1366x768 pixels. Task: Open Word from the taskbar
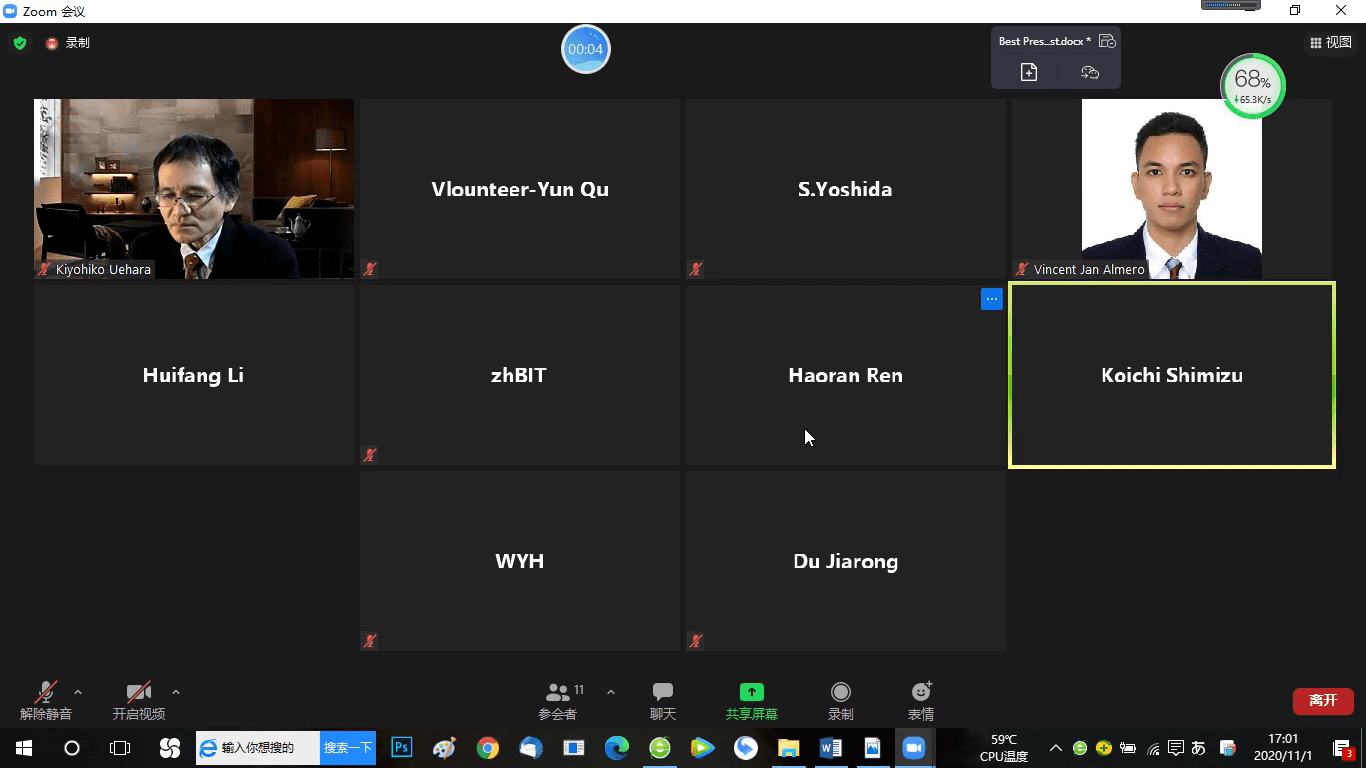click(830, 748)
